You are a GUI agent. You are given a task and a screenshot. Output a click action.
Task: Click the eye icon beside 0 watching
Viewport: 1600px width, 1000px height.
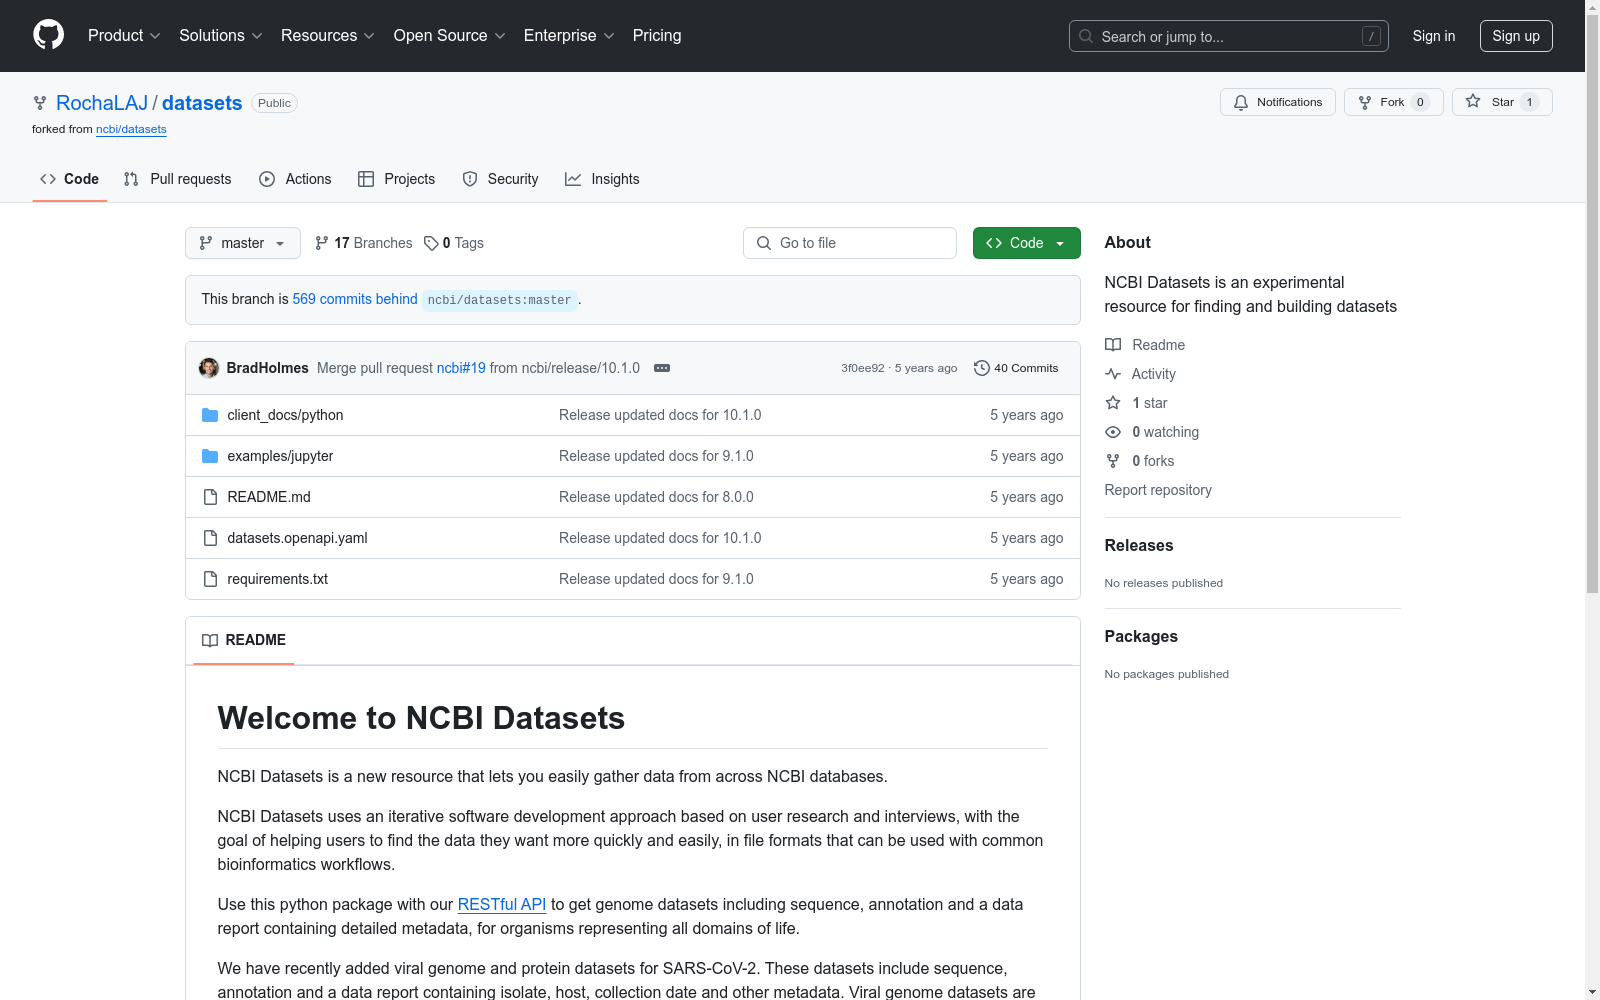[1113, 432]
